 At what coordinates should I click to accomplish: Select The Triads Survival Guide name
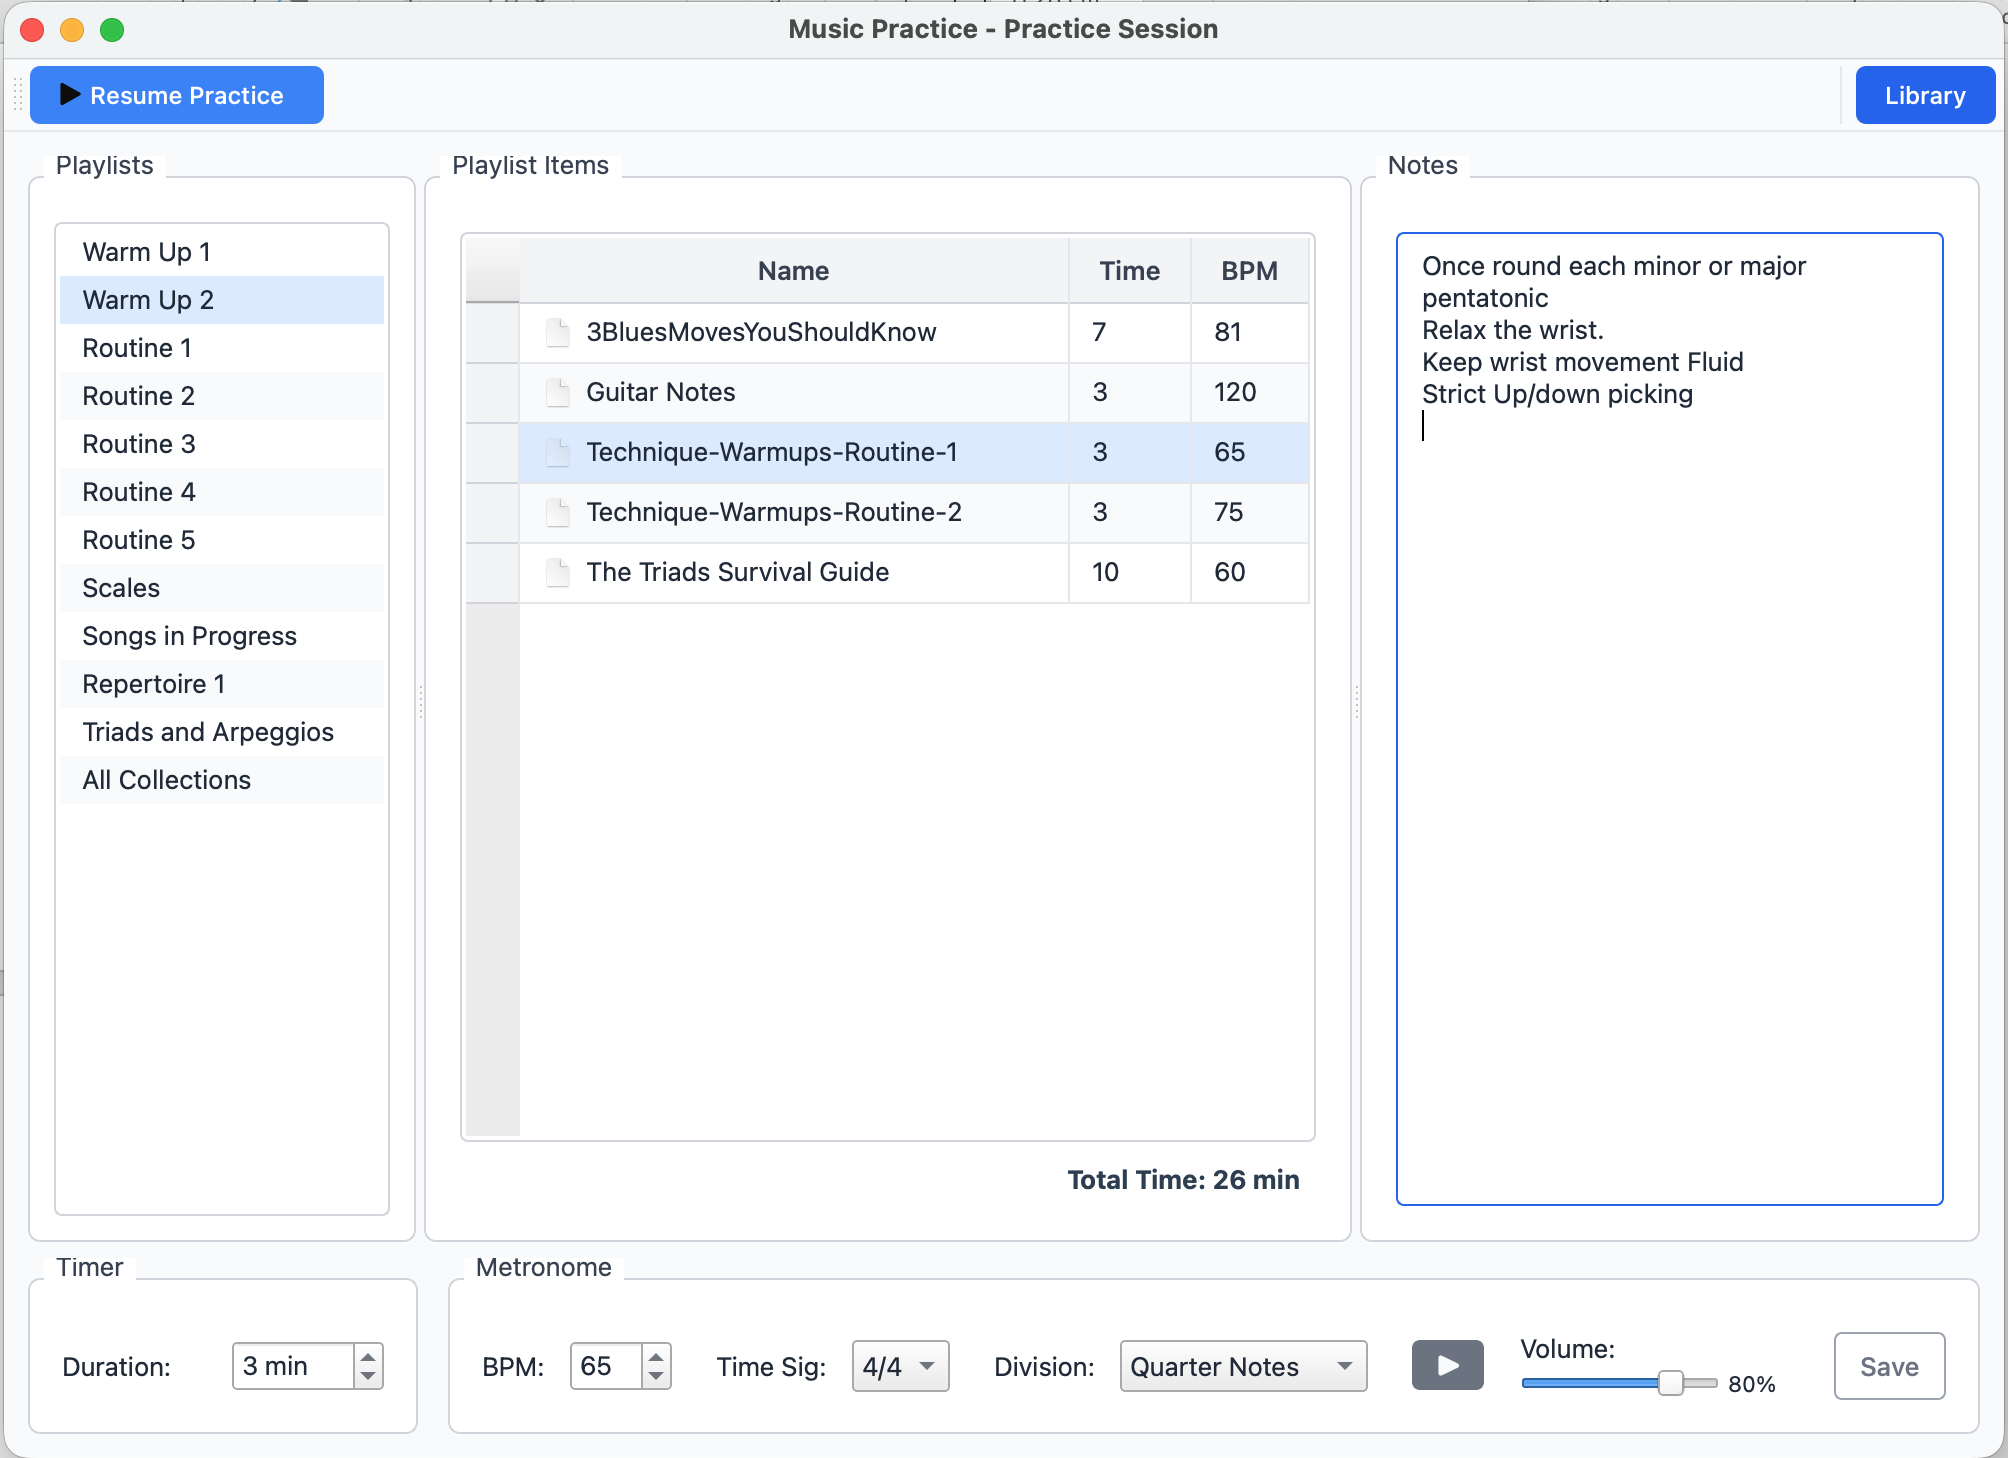pyautogui.click(x=738, y=572)
